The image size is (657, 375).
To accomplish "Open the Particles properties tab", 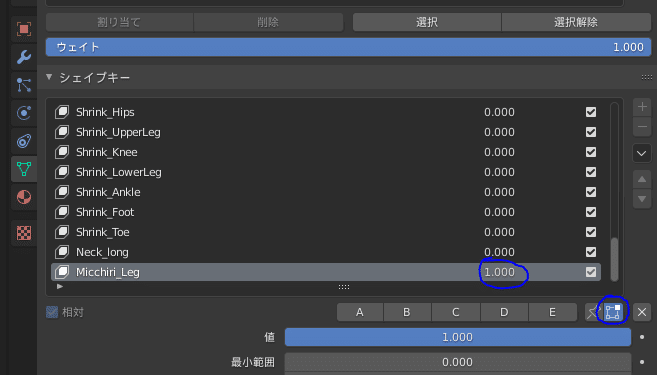I will [24, 85].
